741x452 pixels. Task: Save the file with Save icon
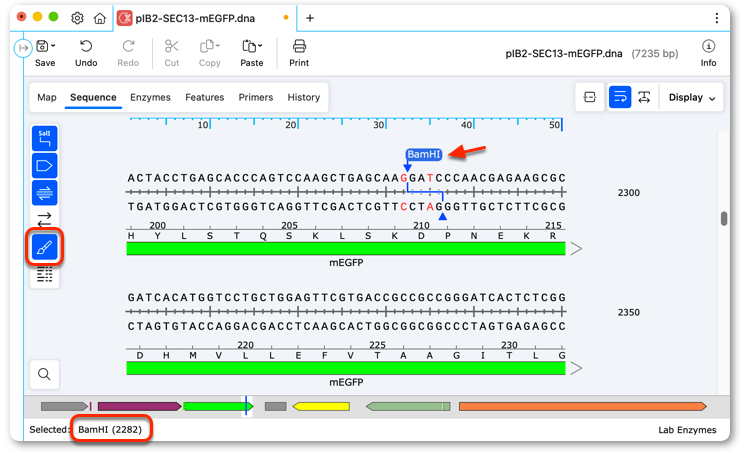click(43, 46)
